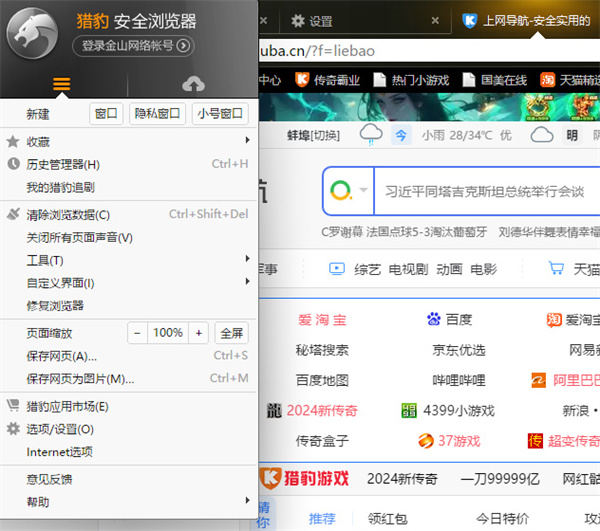Click the 超变传奇 red icon
The image size is (600, 531).
[x=535, y=441]
